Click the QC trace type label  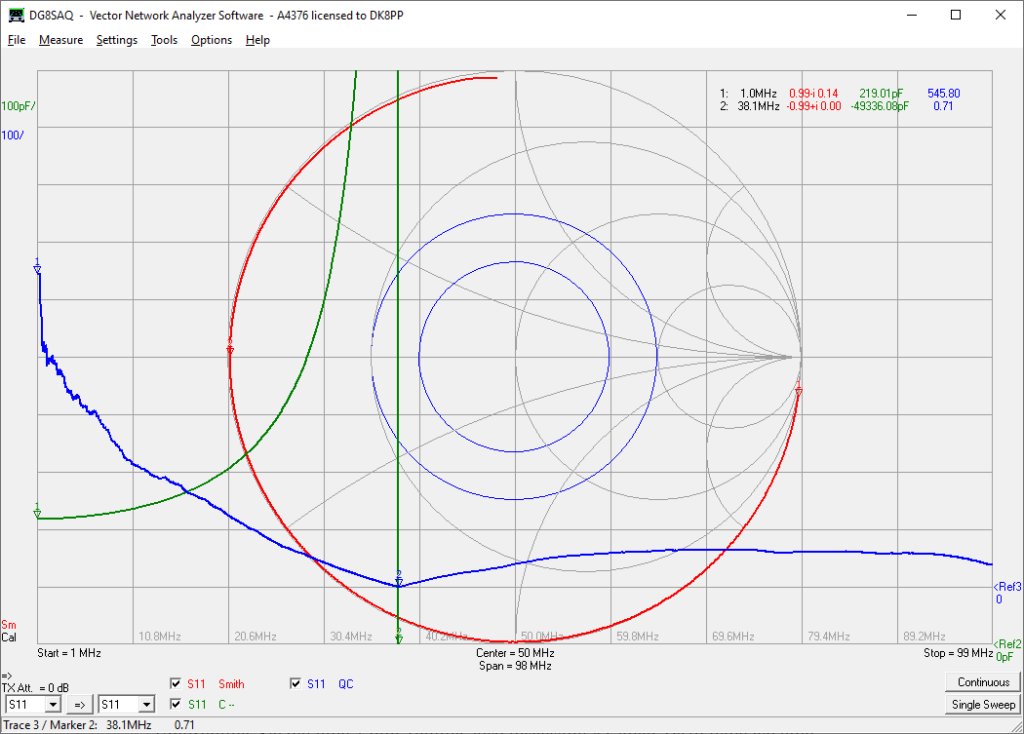(x=345, y=684)
